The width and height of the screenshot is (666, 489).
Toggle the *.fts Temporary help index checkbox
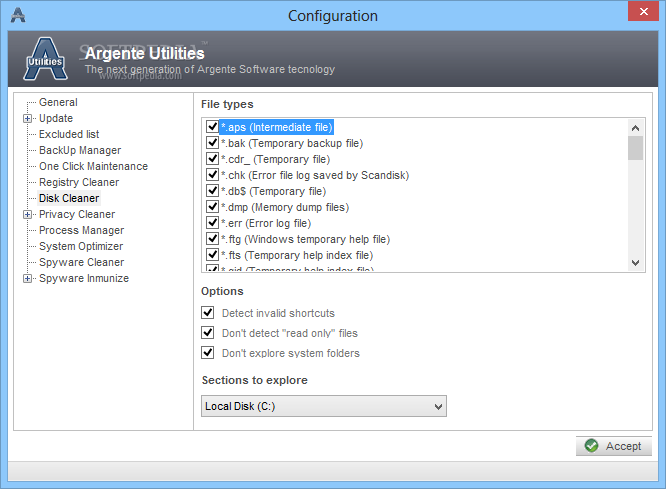212,255
